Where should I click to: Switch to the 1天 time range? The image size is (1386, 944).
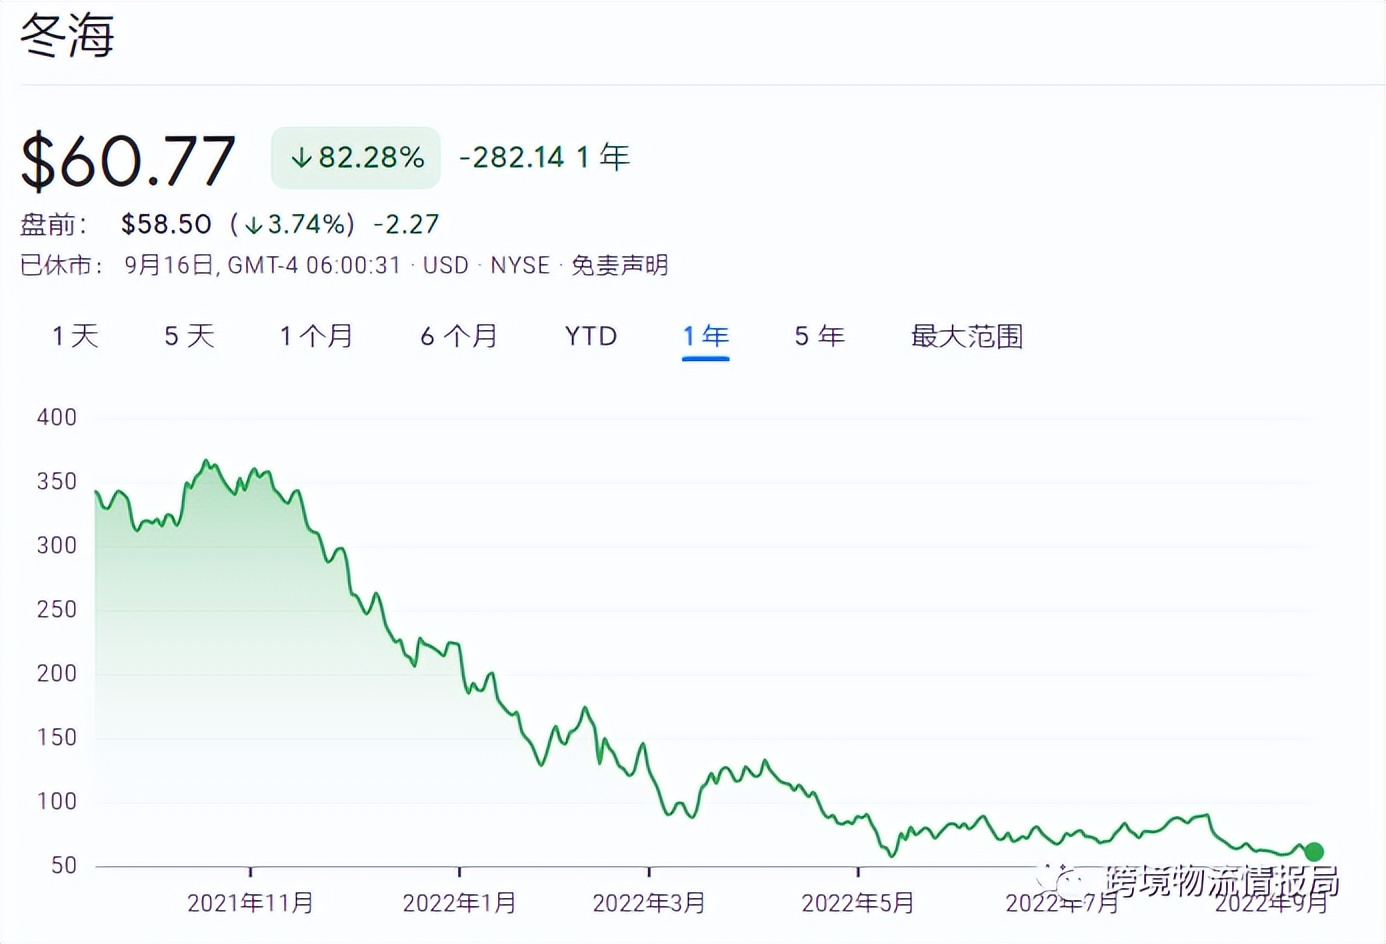[x=74, y=337]
